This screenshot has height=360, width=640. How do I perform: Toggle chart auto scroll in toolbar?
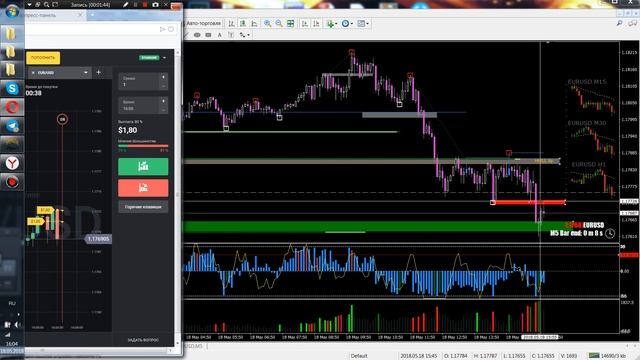click(x=304, y=24)
